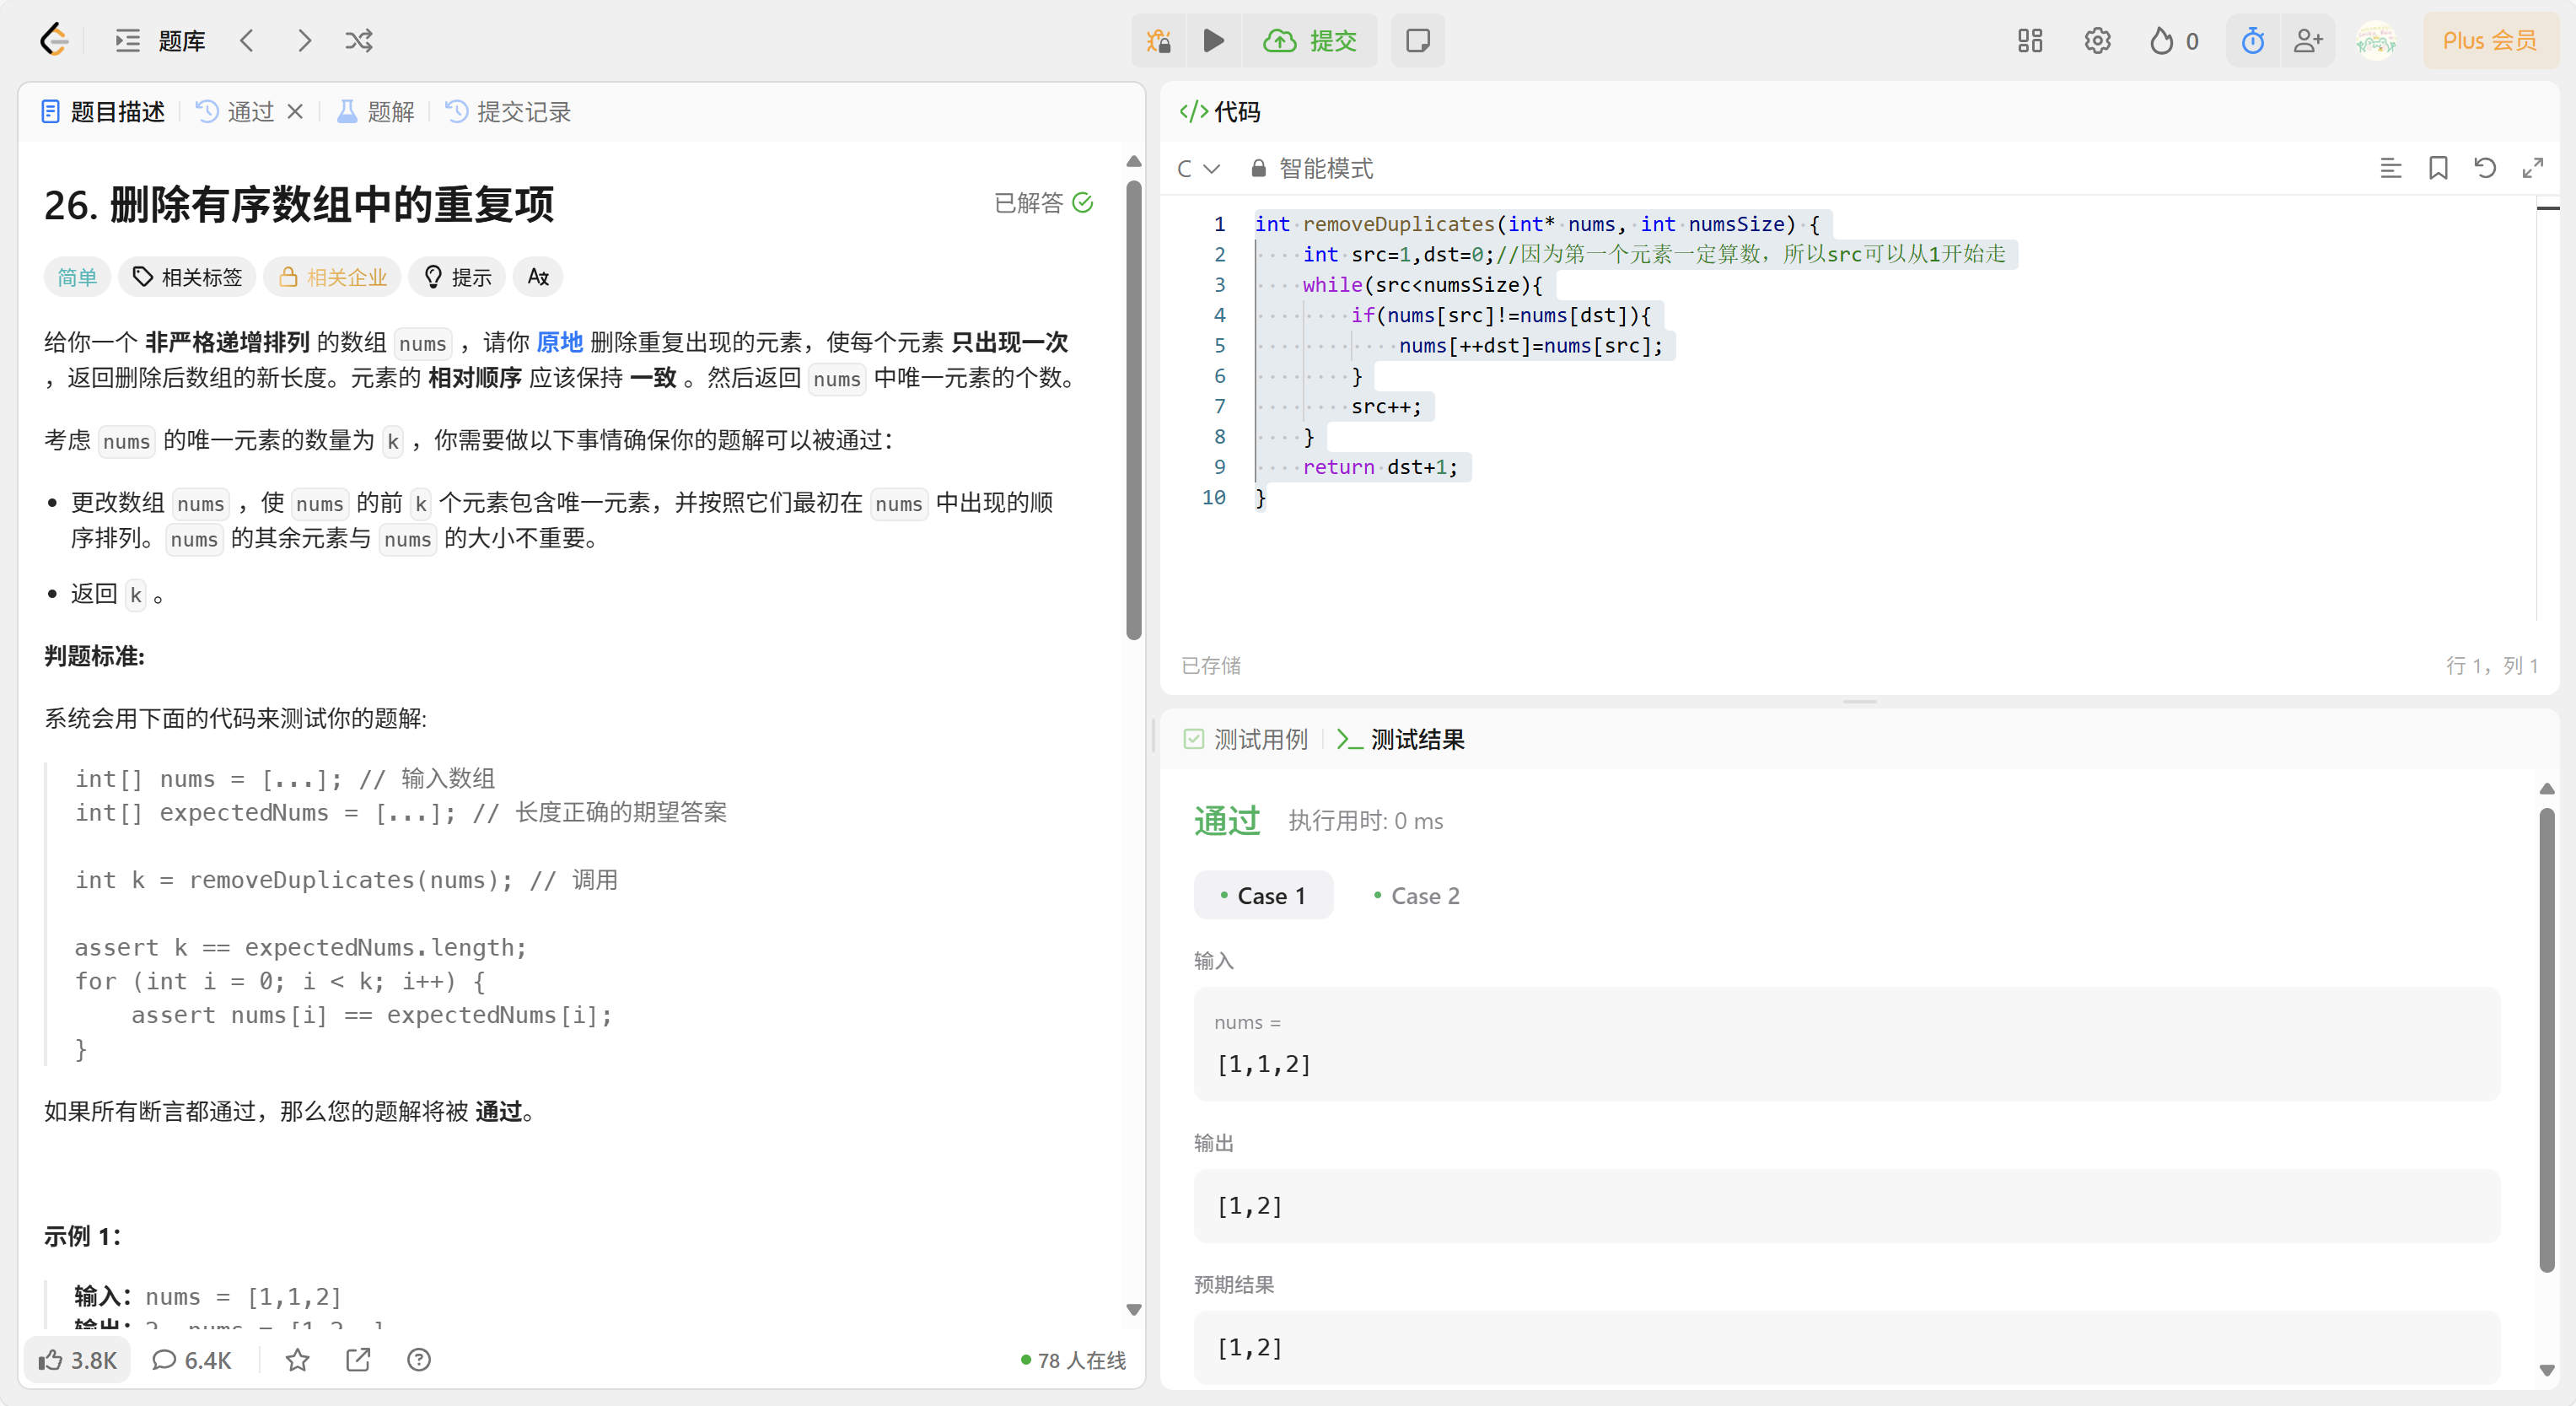Run code with the play button
Screen dimensions: 2576x1406
coord(1214,41)
